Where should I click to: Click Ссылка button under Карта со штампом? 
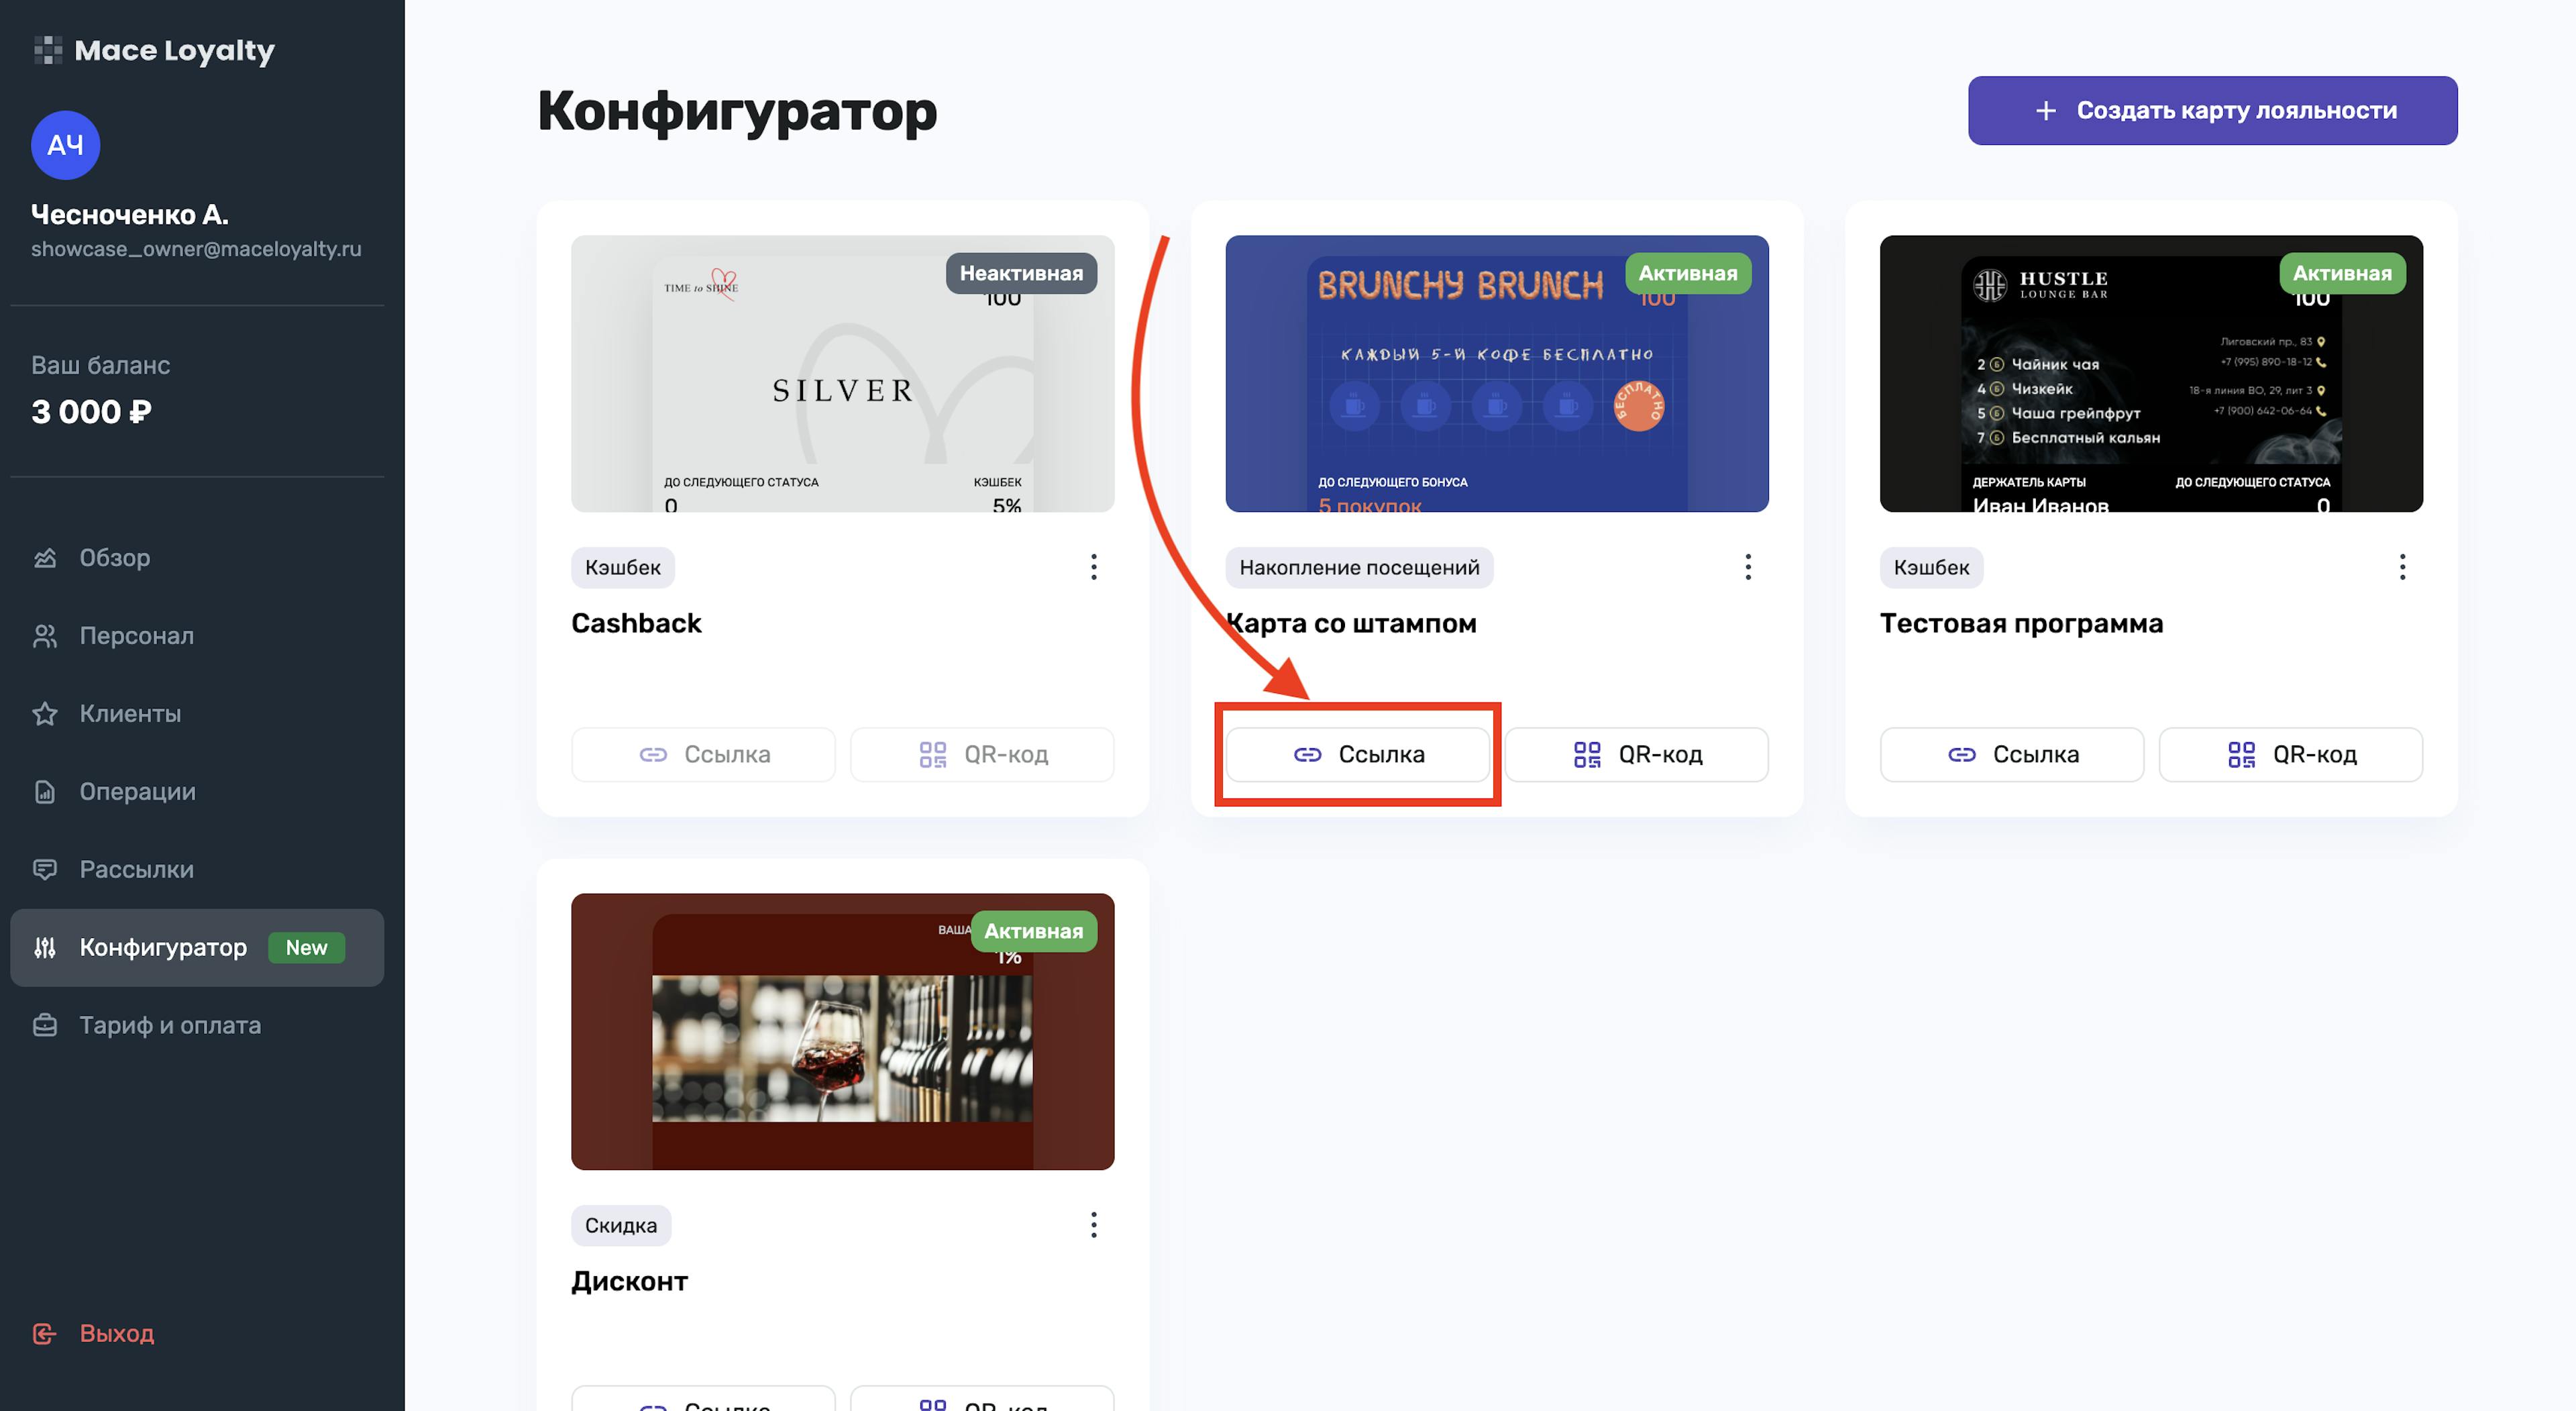pyautogui.click(x=1357, y=754)
